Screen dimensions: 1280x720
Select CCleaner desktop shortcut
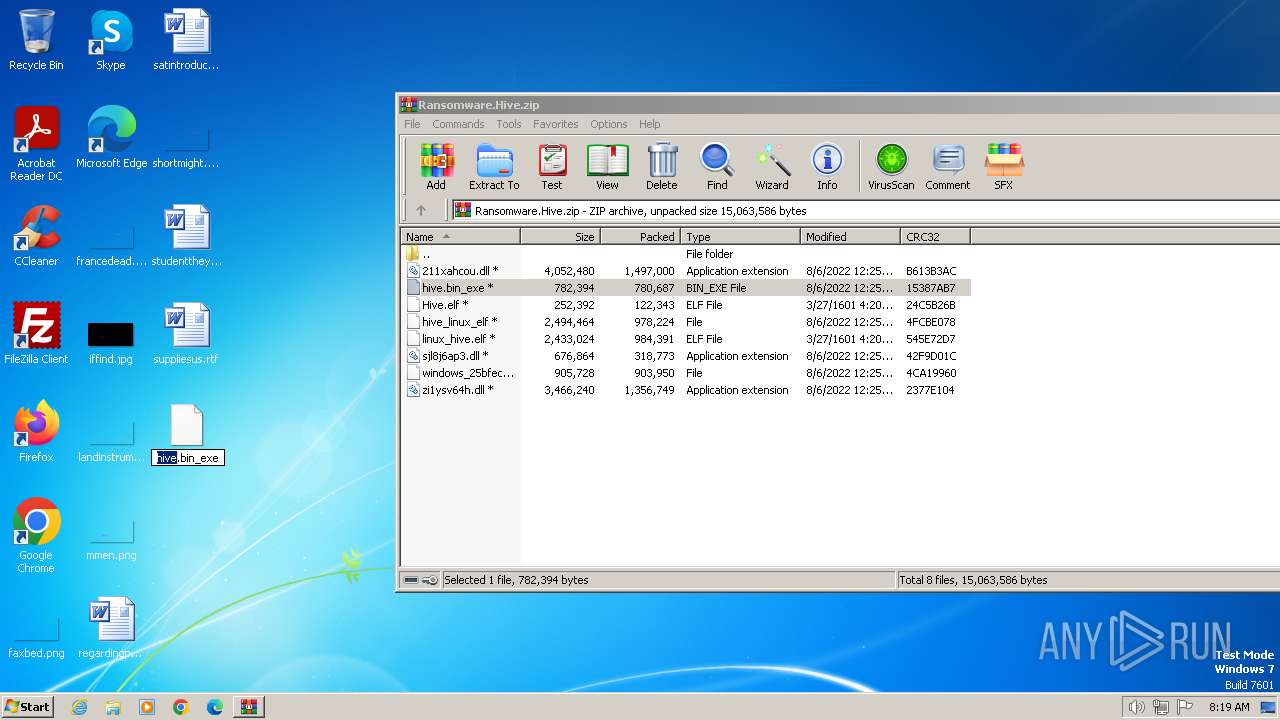coord(36,236)
